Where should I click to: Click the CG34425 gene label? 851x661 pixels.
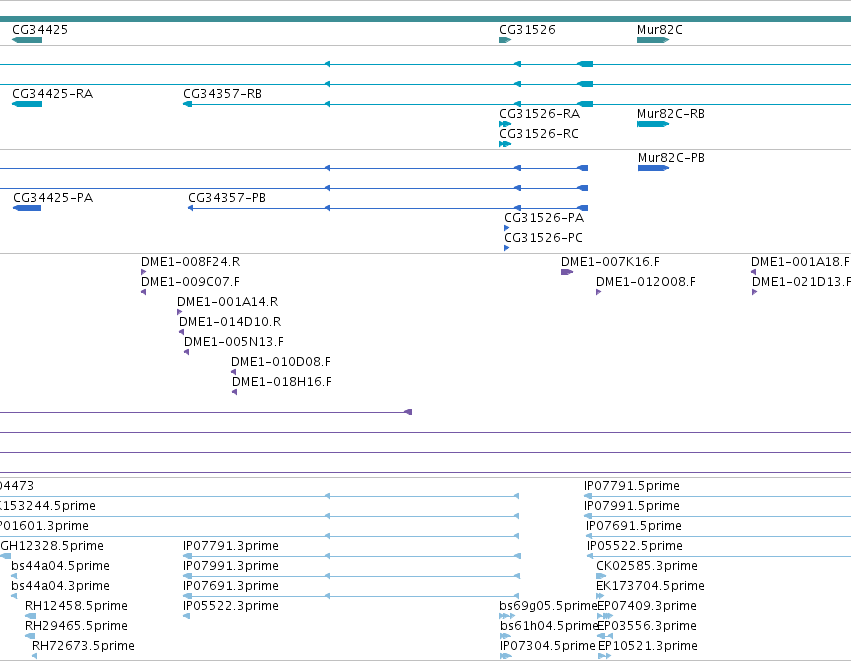(x=40, y=30)
